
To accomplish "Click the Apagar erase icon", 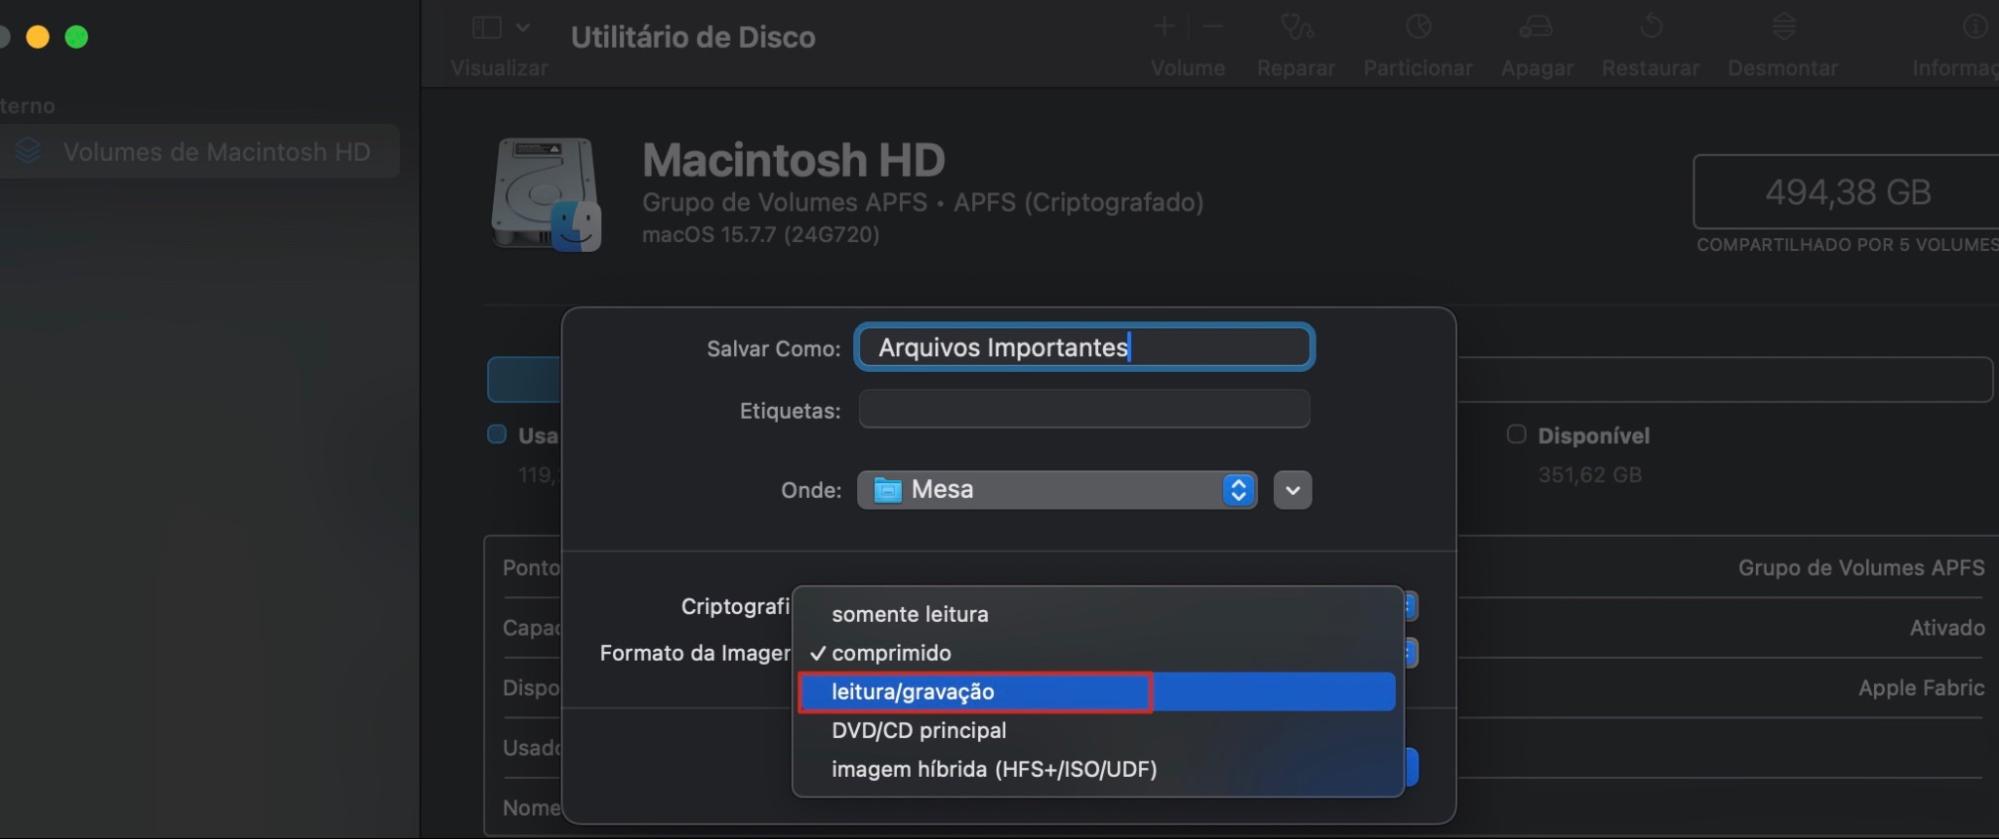I will [x=1536, y=27].
